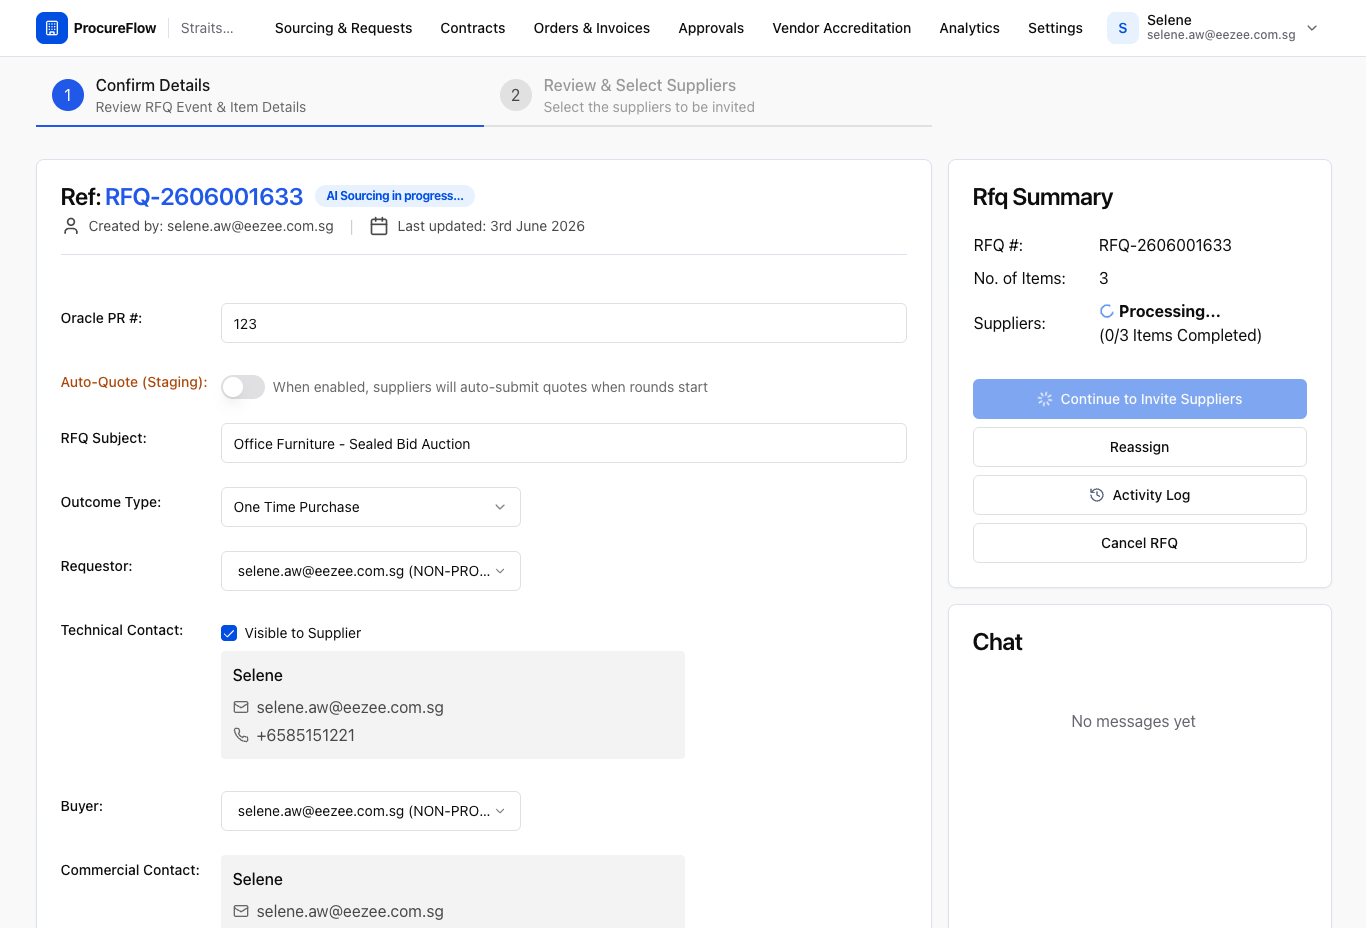Click the Processing spinner icon
This screenshot has width=1366, height=928.
[1107, 311]
